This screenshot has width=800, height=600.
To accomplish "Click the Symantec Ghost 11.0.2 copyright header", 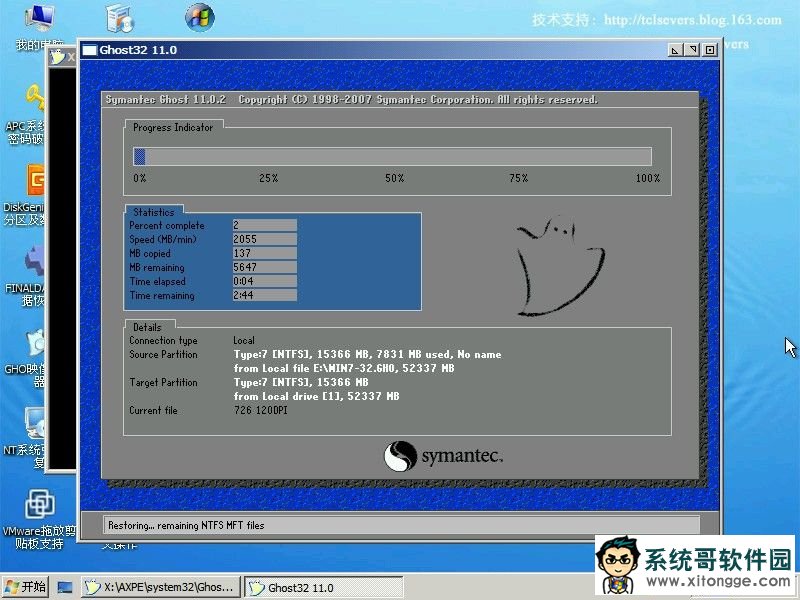I will tap(352, 99).
